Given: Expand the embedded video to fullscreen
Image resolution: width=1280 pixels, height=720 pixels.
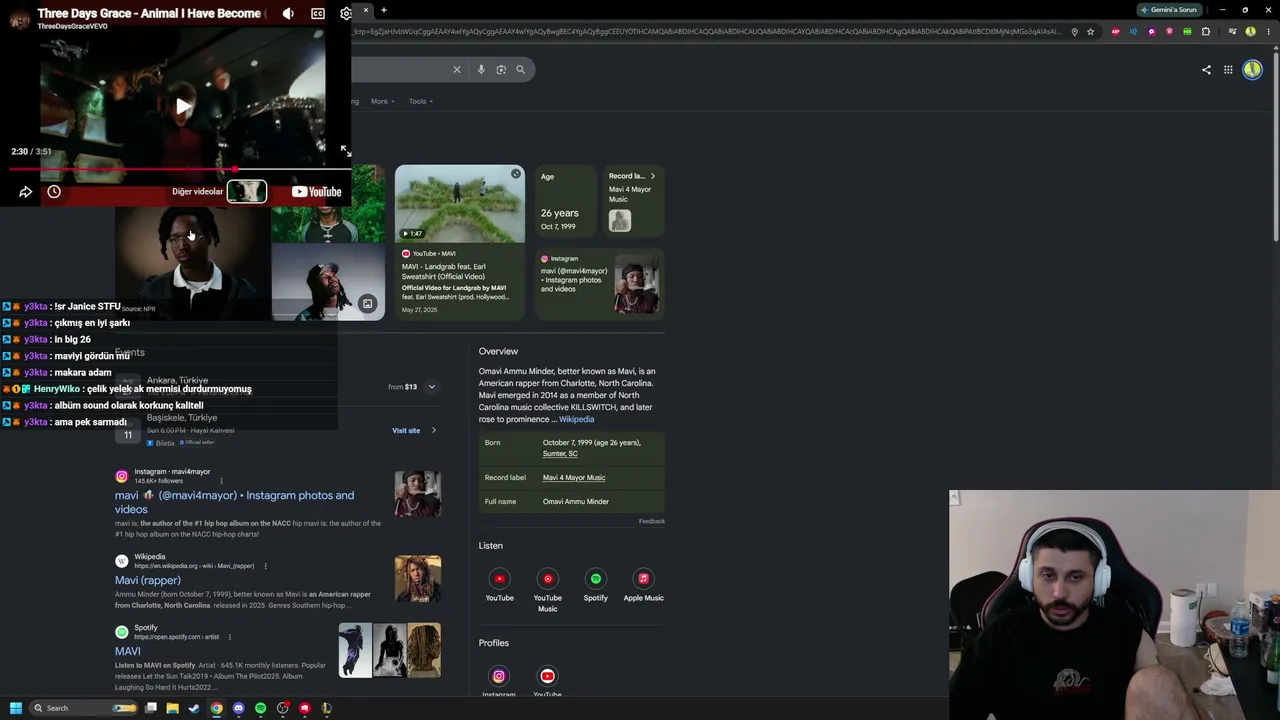Looking at the screenshot, I should (x=345, y=151).
